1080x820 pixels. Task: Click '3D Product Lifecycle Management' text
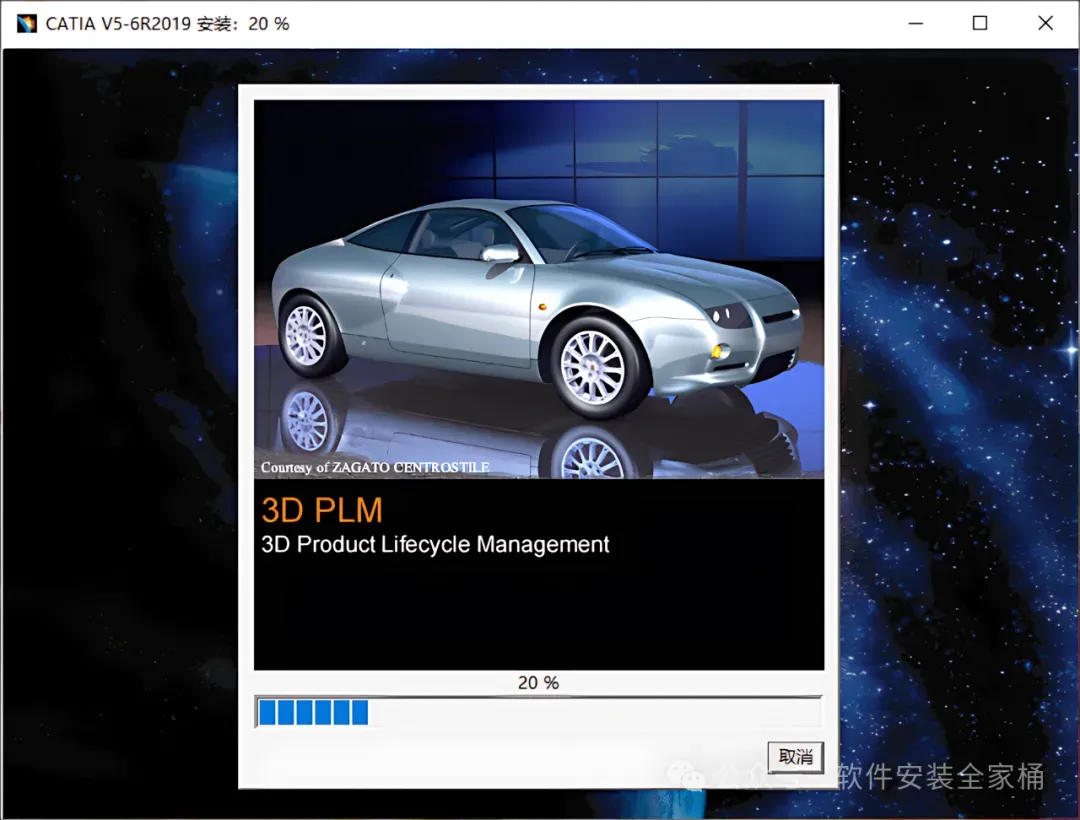(435, 545)
